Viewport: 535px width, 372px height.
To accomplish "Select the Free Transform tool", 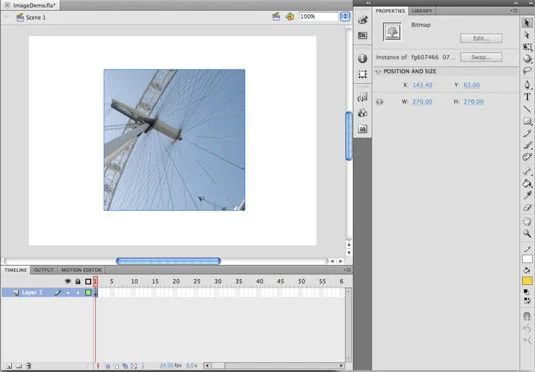I will pos(527,47).
